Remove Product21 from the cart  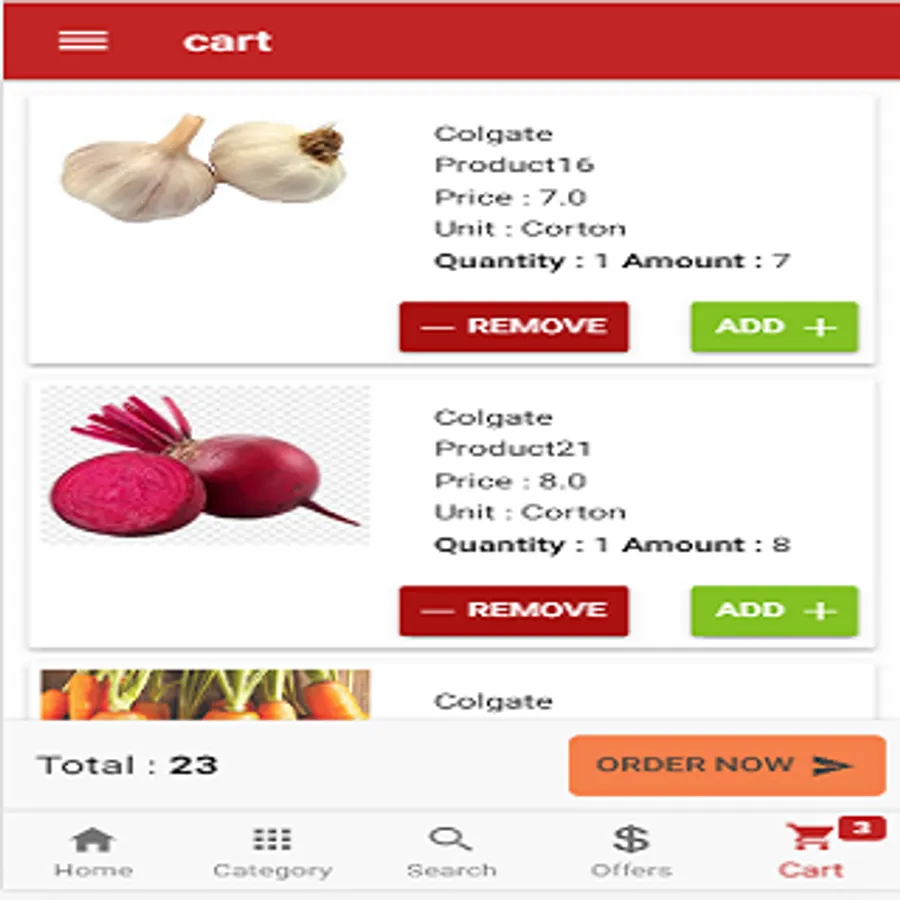click(x=514, y=611)
